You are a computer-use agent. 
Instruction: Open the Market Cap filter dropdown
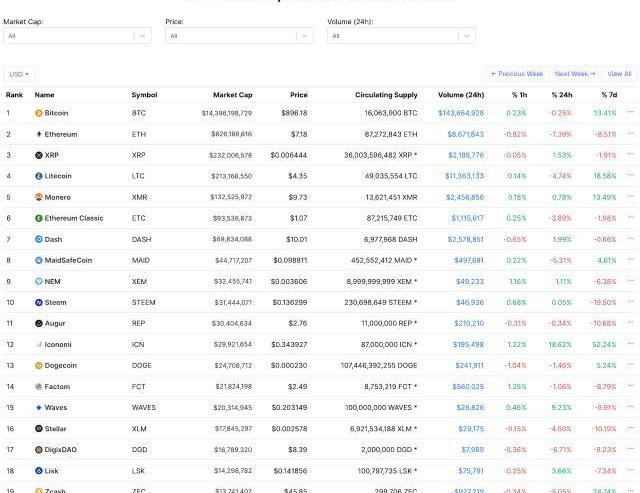[78, 36]
